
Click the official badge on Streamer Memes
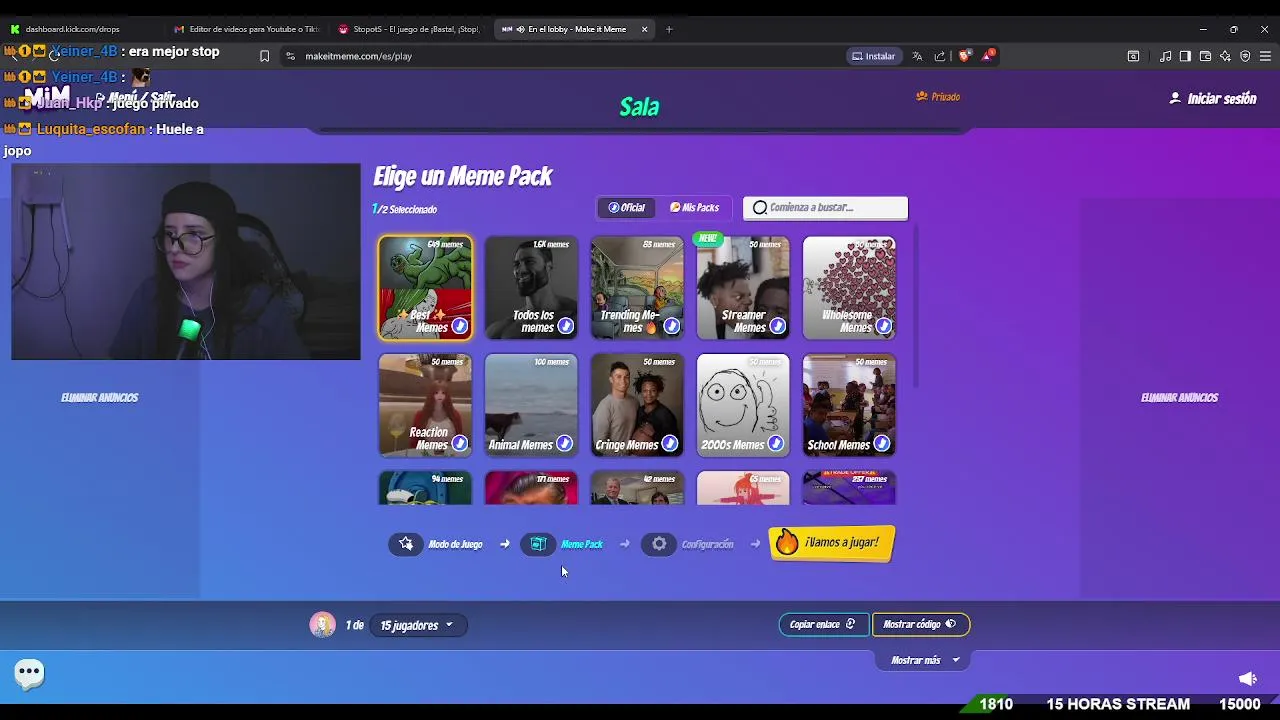777,326
